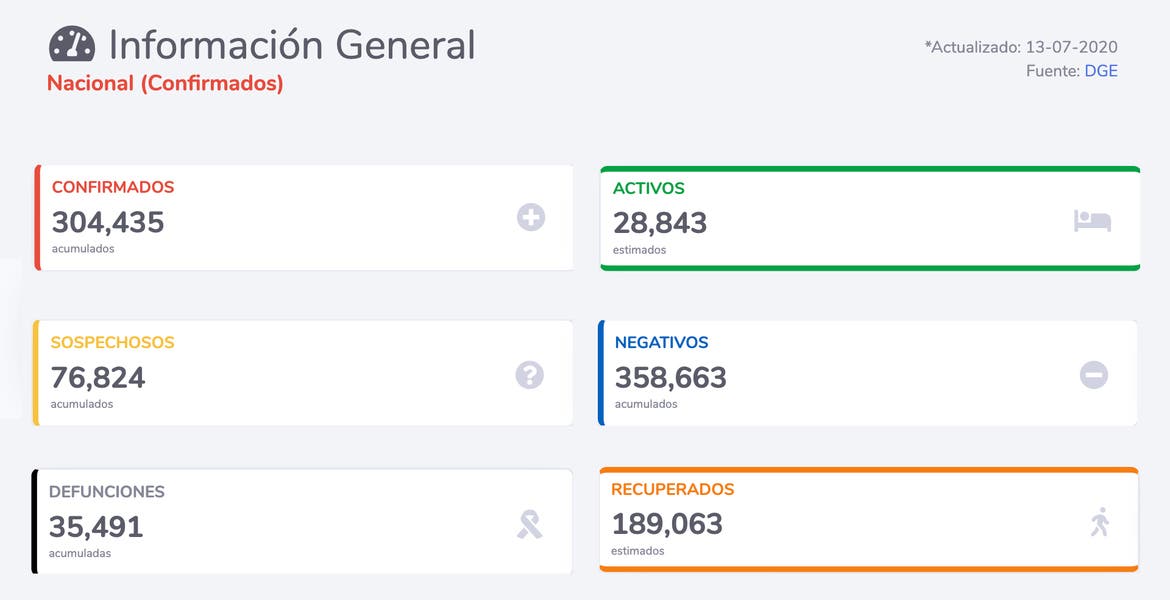1170x600 pixels.
Task: Click the plus icon in Confirmados card
Action: tap(531, 217)
